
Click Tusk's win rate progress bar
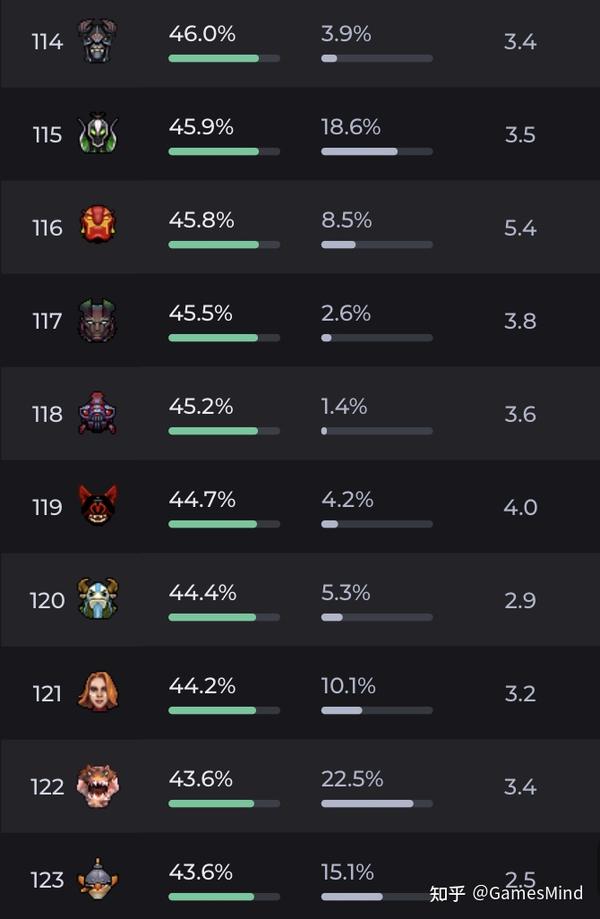tap(222, 616)
